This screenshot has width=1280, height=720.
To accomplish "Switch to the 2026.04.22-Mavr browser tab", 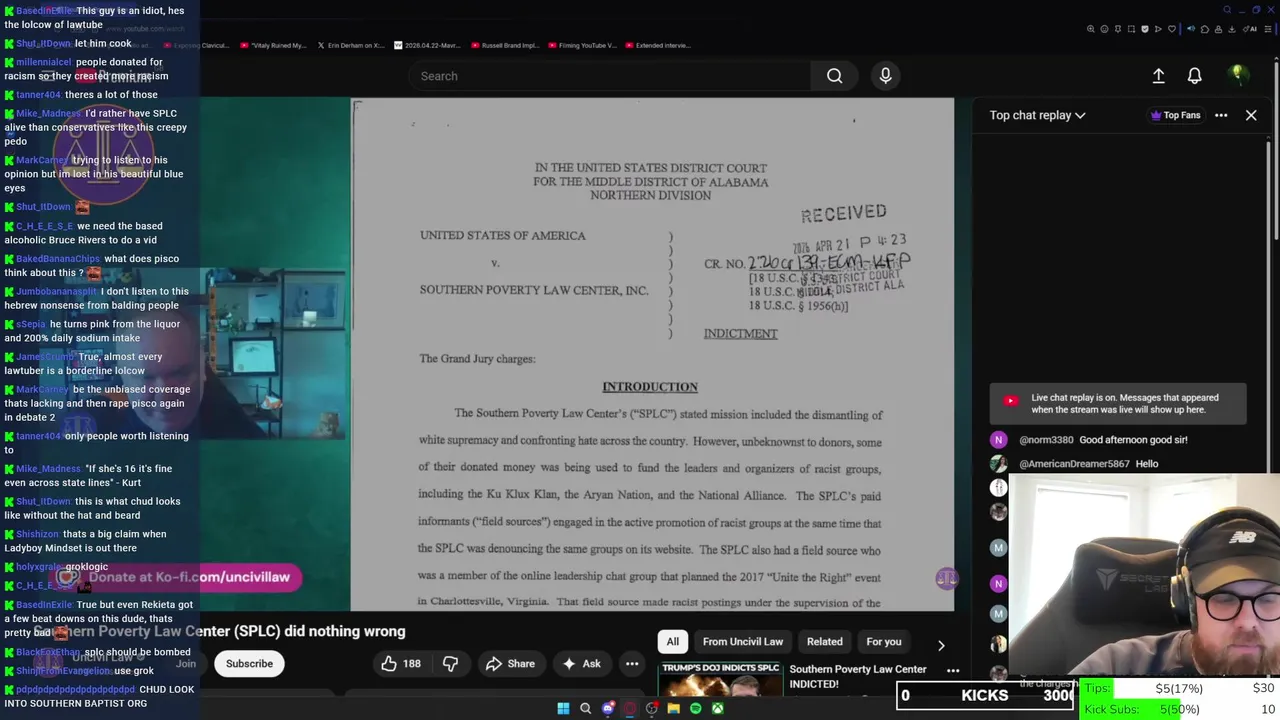I will 429,45.
